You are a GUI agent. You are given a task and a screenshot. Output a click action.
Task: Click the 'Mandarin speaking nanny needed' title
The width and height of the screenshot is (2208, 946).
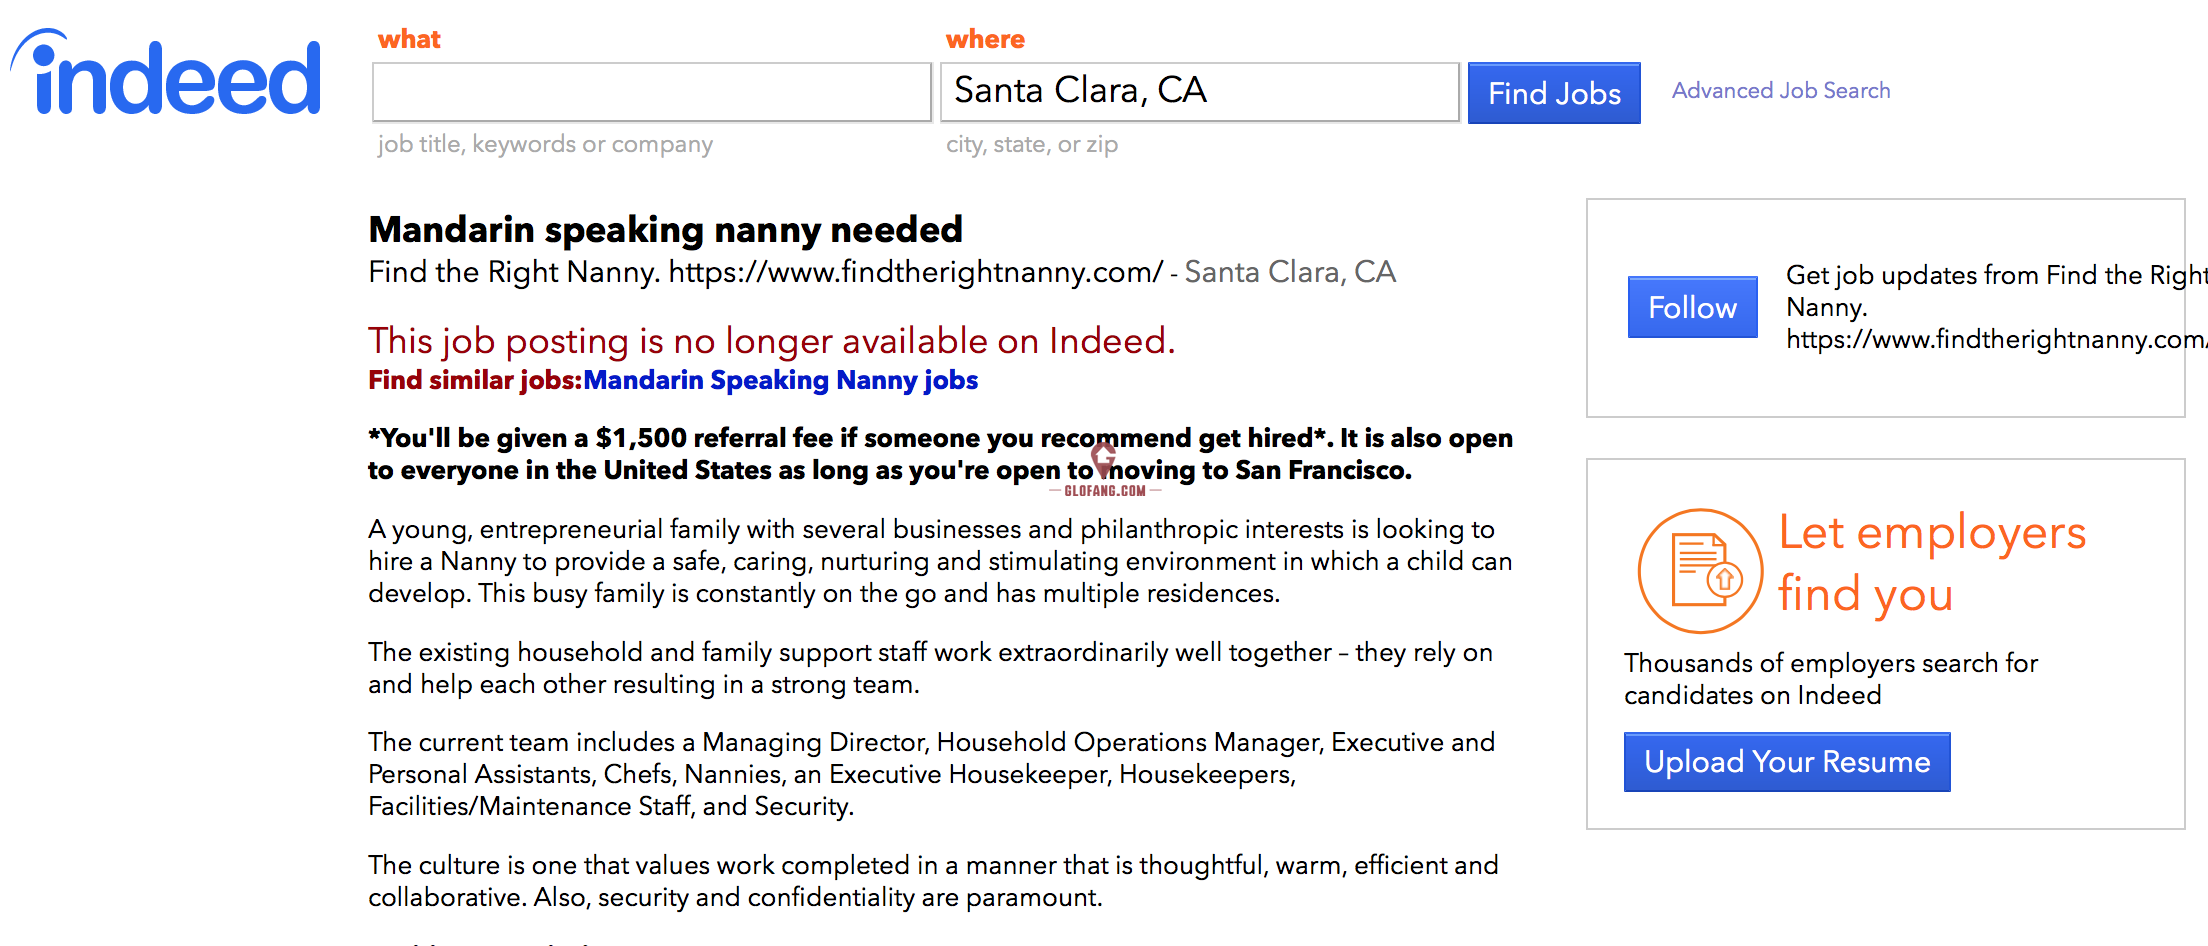click(x=665, y=229)
